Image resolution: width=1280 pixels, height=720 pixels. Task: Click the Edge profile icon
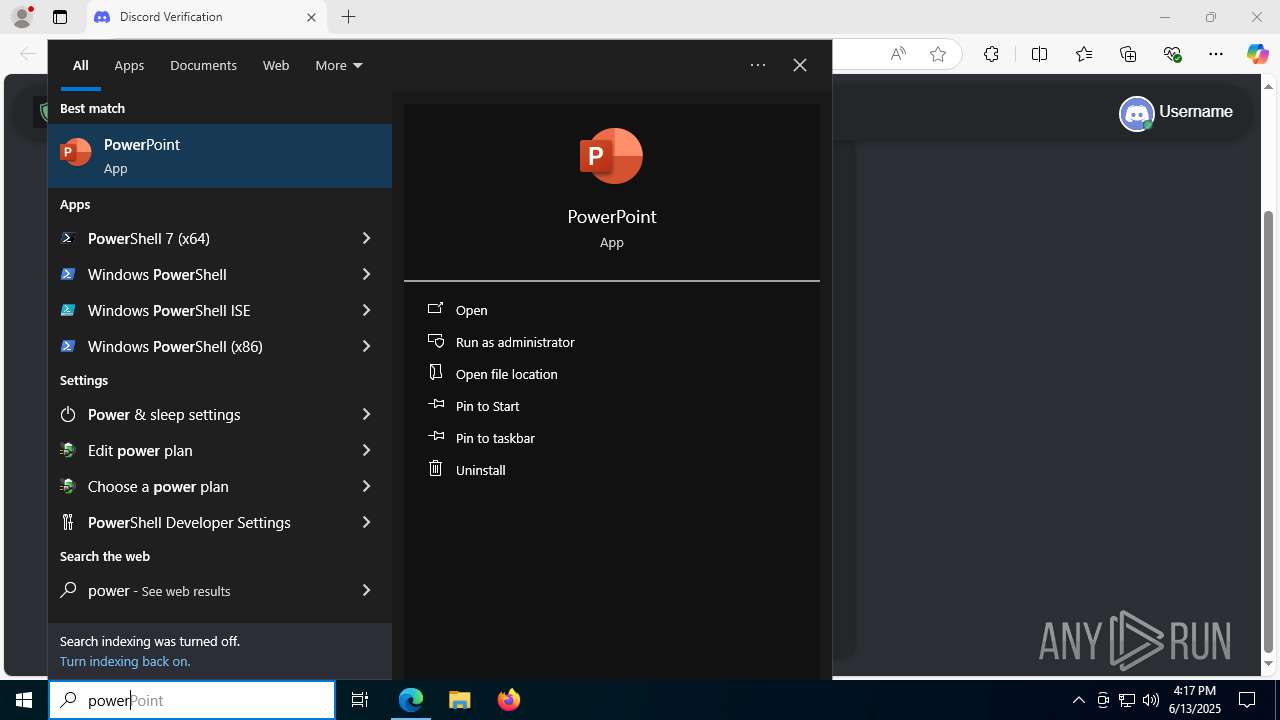(22, 17)
